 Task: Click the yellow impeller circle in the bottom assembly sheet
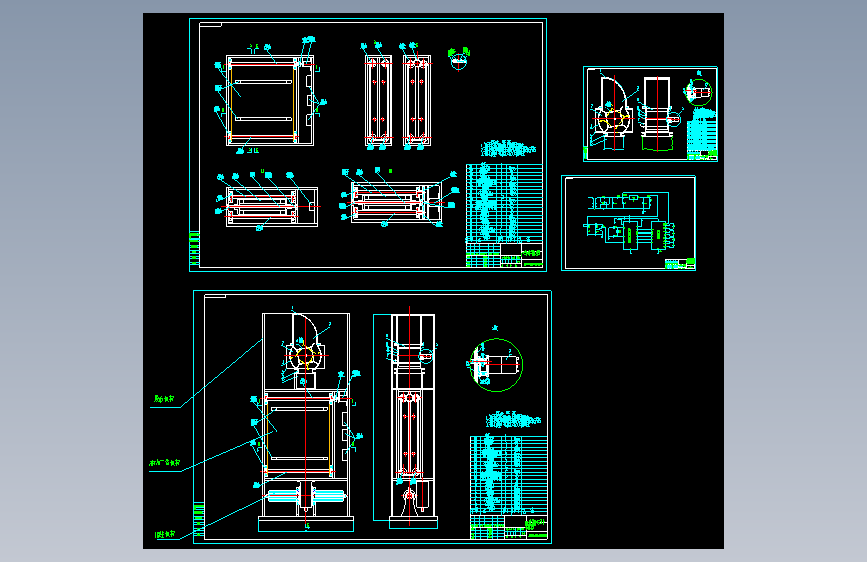tap(305, 356)
